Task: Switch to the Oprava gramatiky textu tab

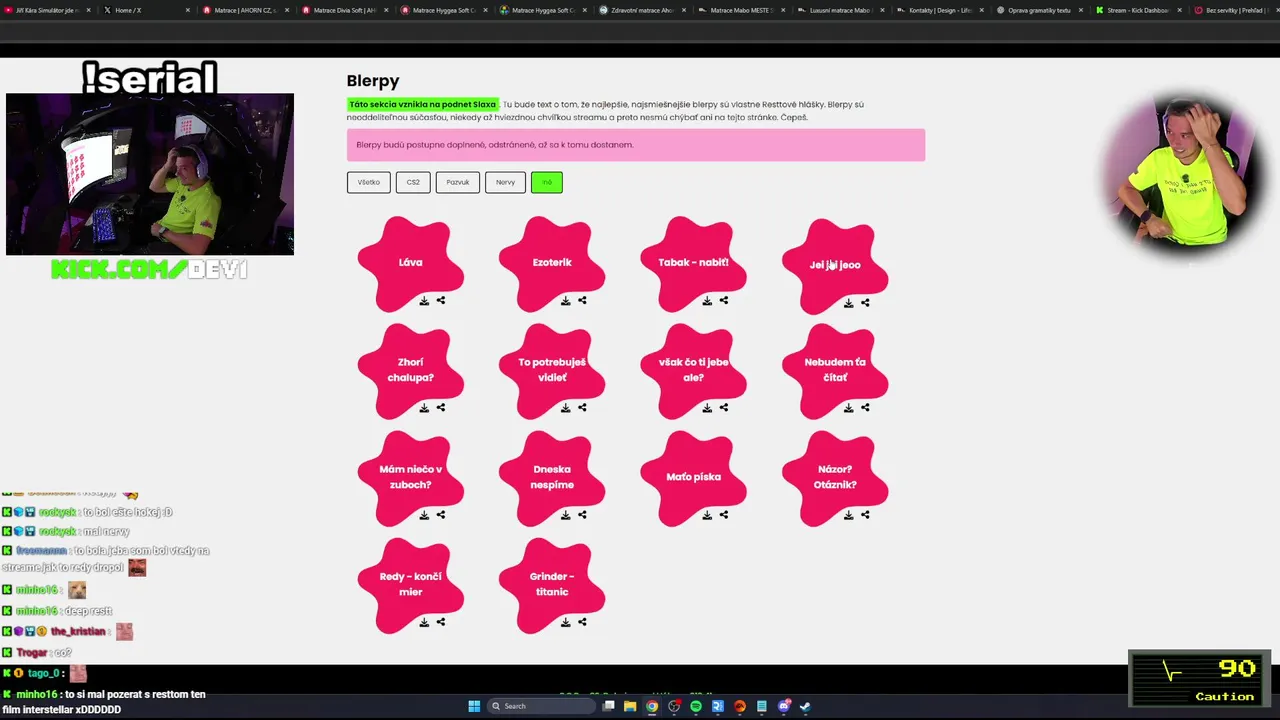Action: (x=1038, y=10)
